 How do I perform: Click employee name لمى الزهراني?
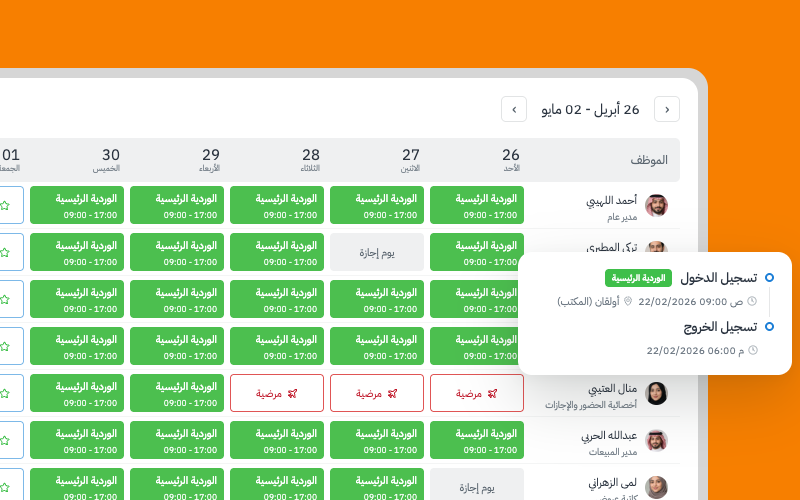tap(613, 483)
